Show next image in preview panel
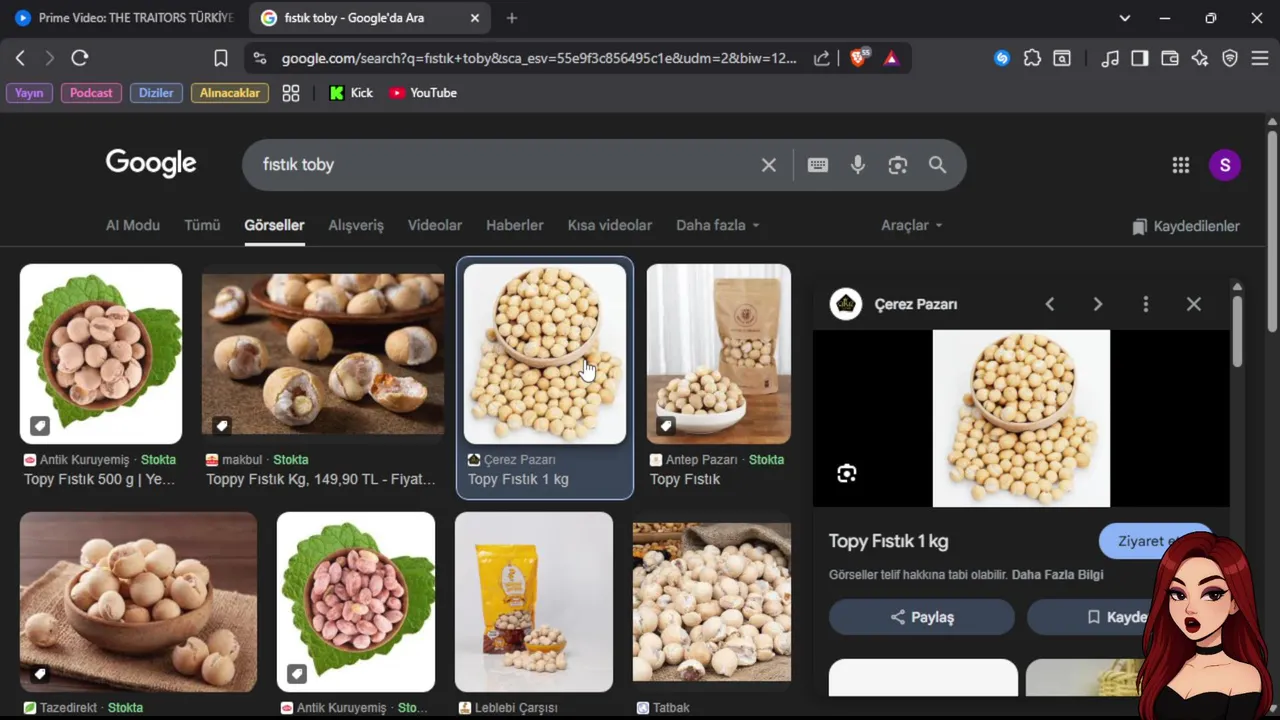The width and height of the screenshot is (1280, 720). coord(1098,304)
